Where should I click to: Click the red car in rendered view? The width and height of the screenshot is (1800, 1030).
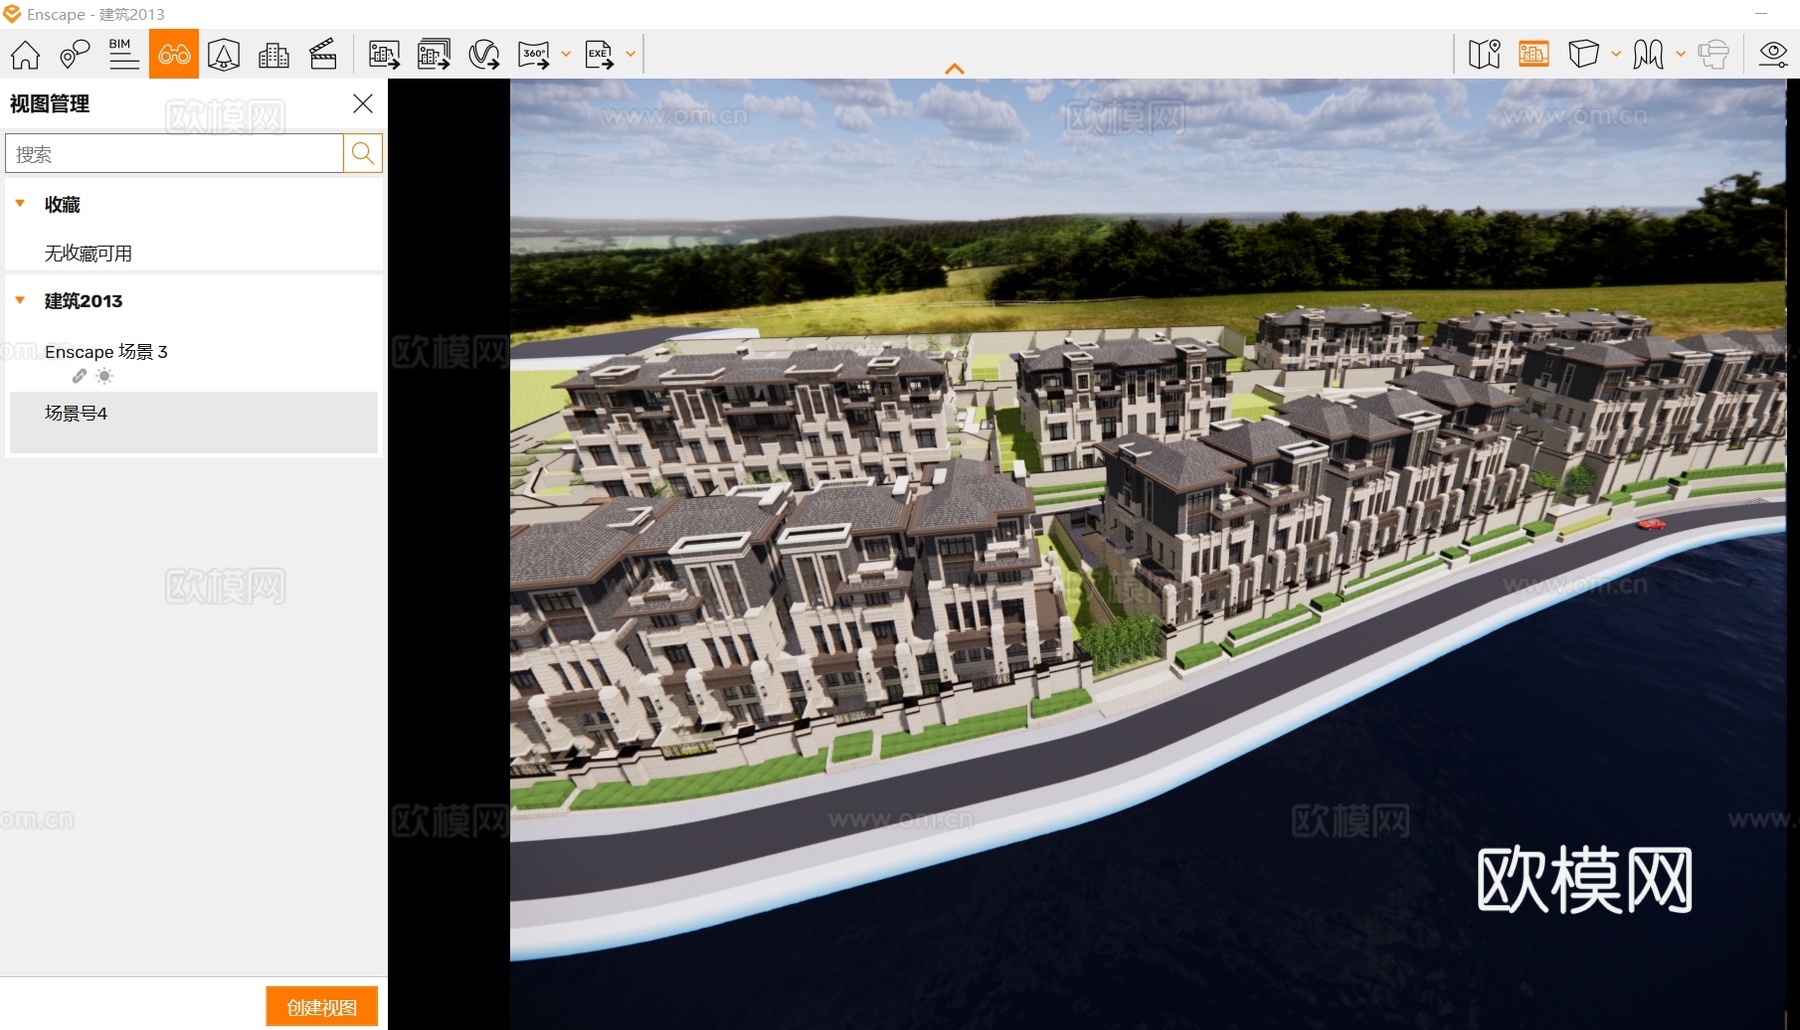tap(1652, 524)
